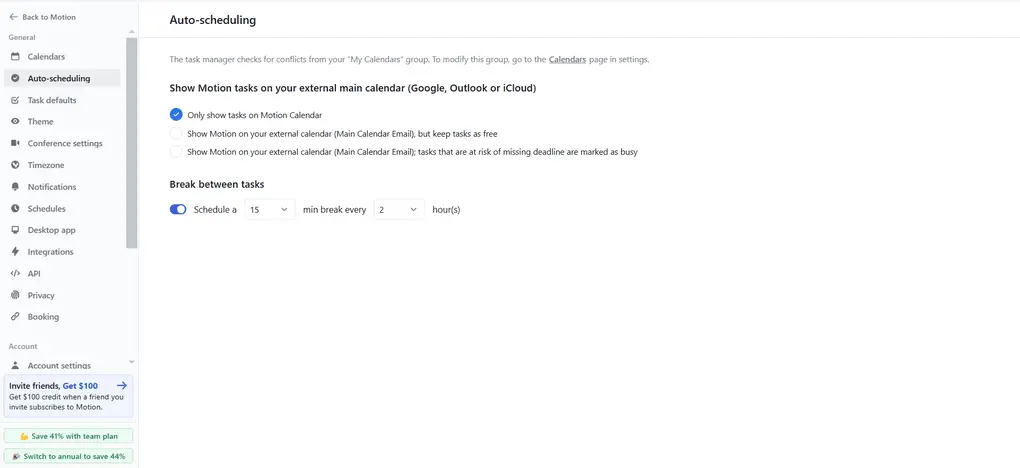
Task: Click Back to Motion link
Action: pyautogui.click(x=42, y=17)
